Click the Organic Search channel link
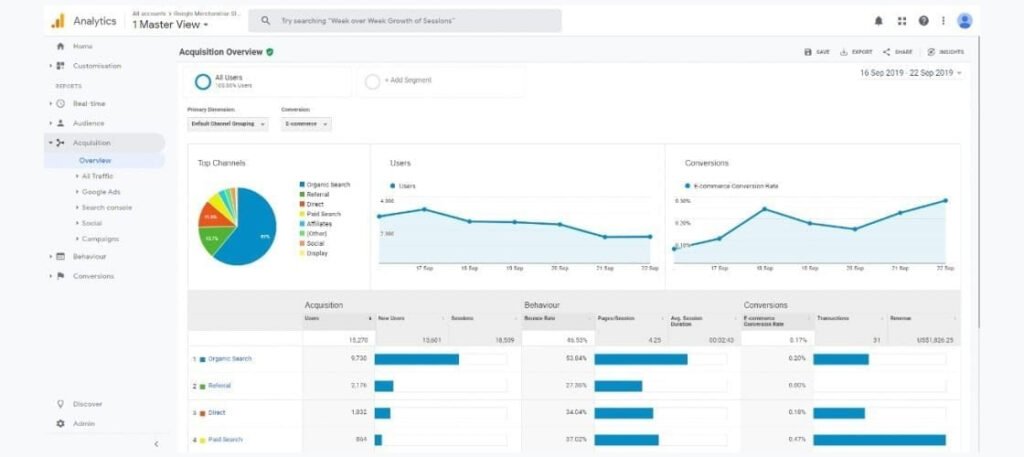1024x457 pixels. click(229, 358)
